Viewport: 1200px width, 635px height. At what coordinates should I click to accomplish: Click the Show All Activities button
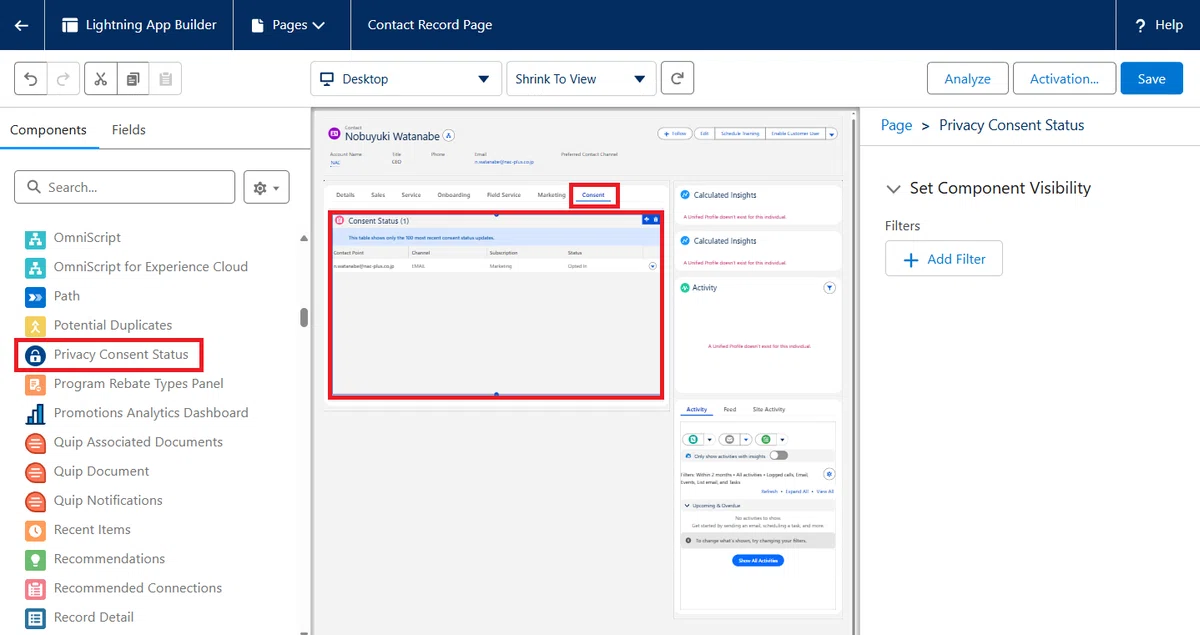(758, 561)
